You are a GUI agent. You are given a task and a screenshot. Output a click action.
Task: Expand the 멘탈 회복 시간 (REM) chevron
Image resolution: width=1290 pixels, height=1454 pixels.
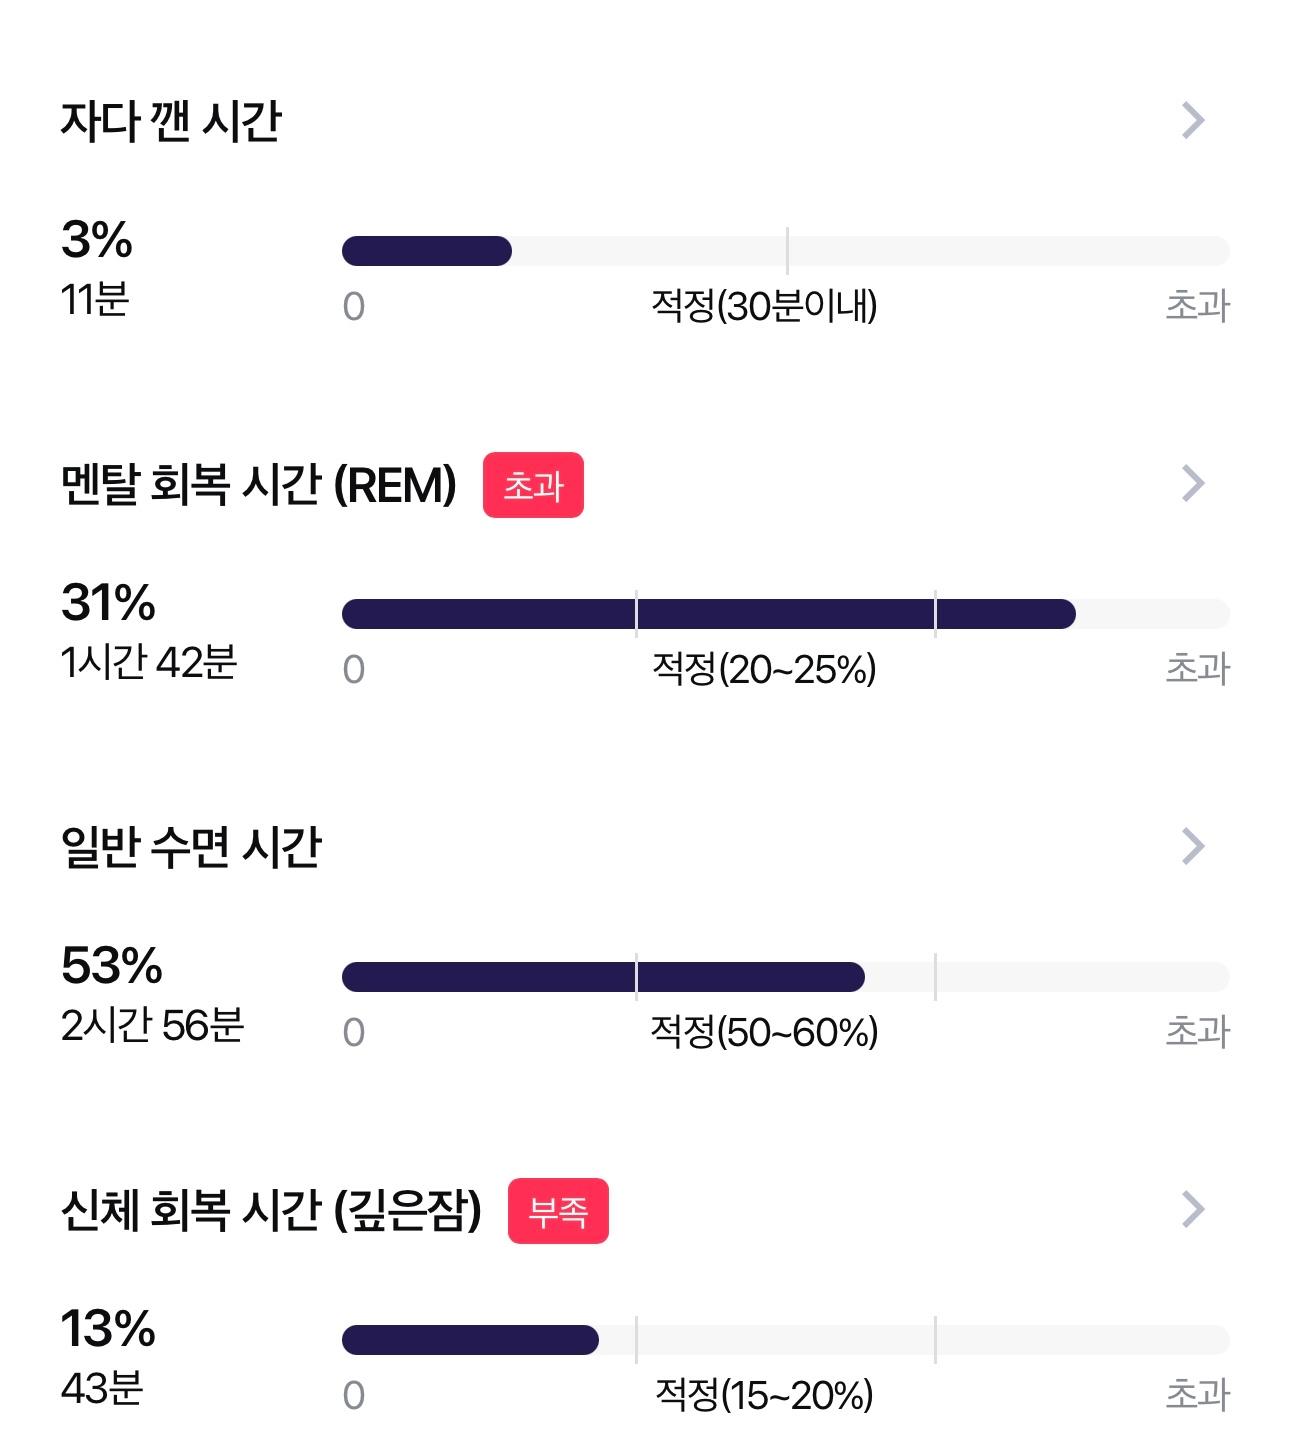(x=1193, y=483)
